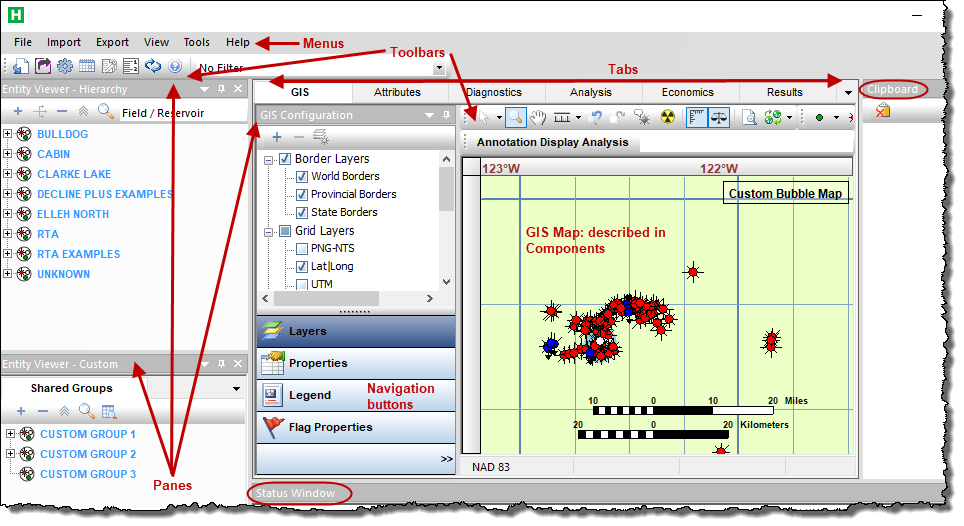Click collapse-all chevrons in Hierarchy toolbar
964x526 pixels.
pos(83,111)
